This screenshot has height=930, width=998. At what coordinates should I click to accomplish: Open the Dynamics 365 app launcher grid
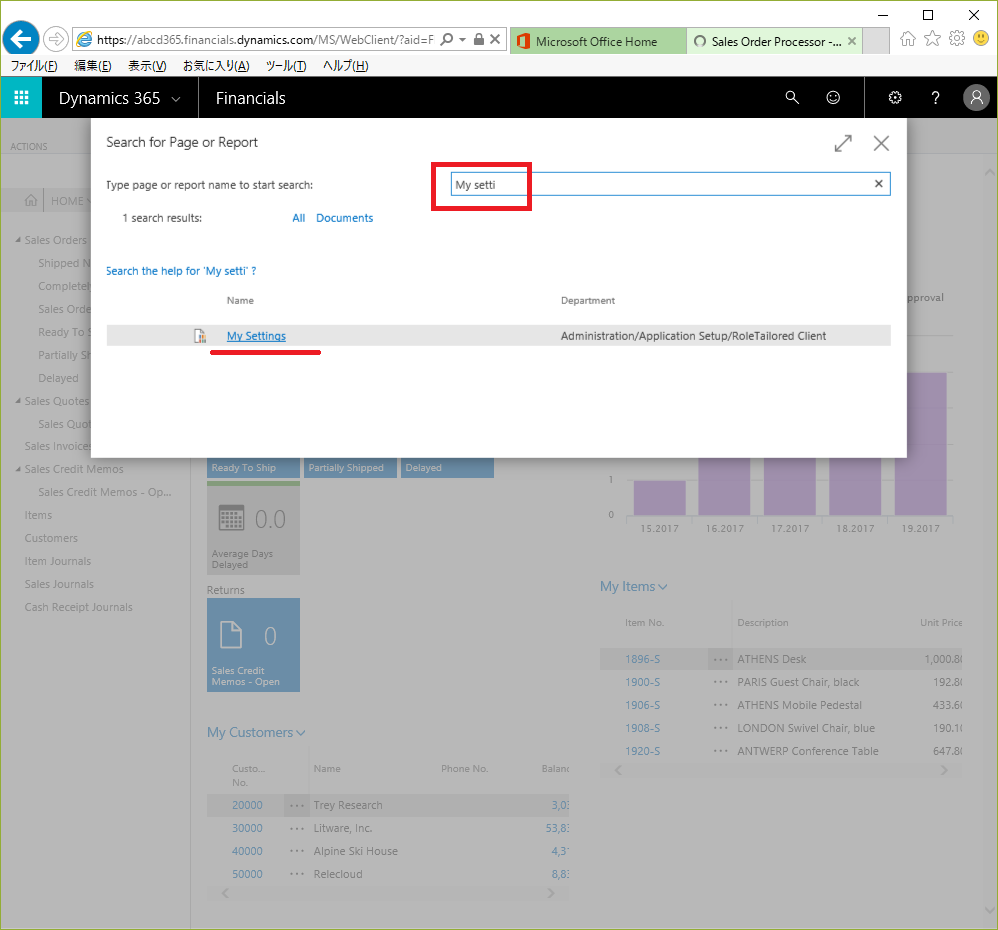21,97
